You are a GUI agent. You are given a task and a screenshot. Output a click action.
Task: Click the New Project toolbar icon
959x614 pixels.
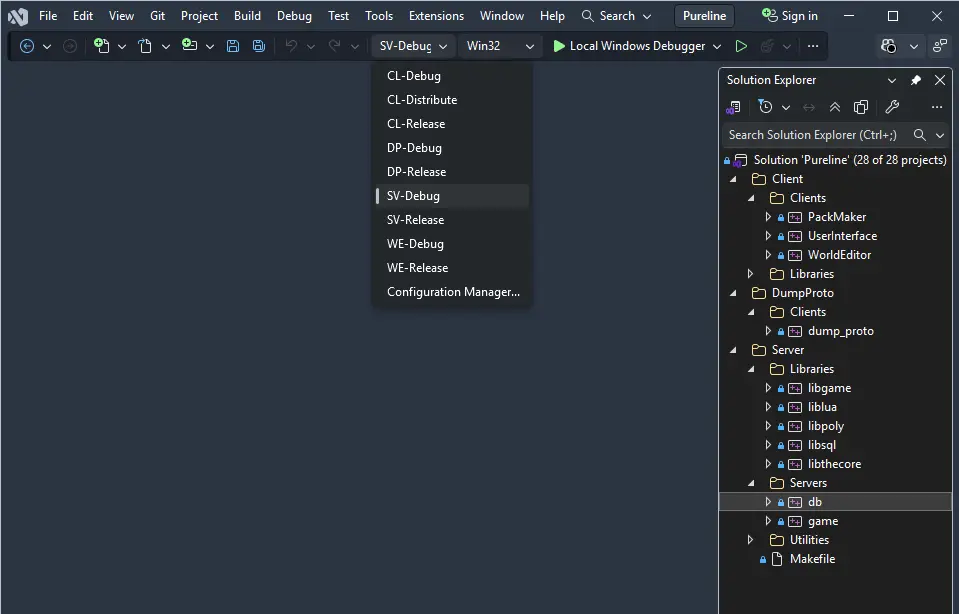tap(101, 46)
